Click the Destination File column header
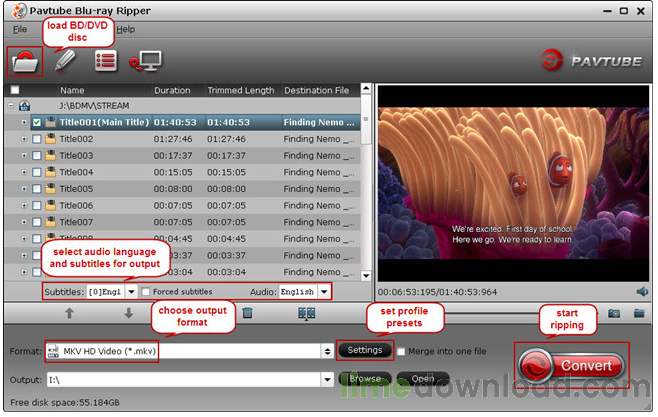Viewport: 658px width, 417px height. [316, 90]
